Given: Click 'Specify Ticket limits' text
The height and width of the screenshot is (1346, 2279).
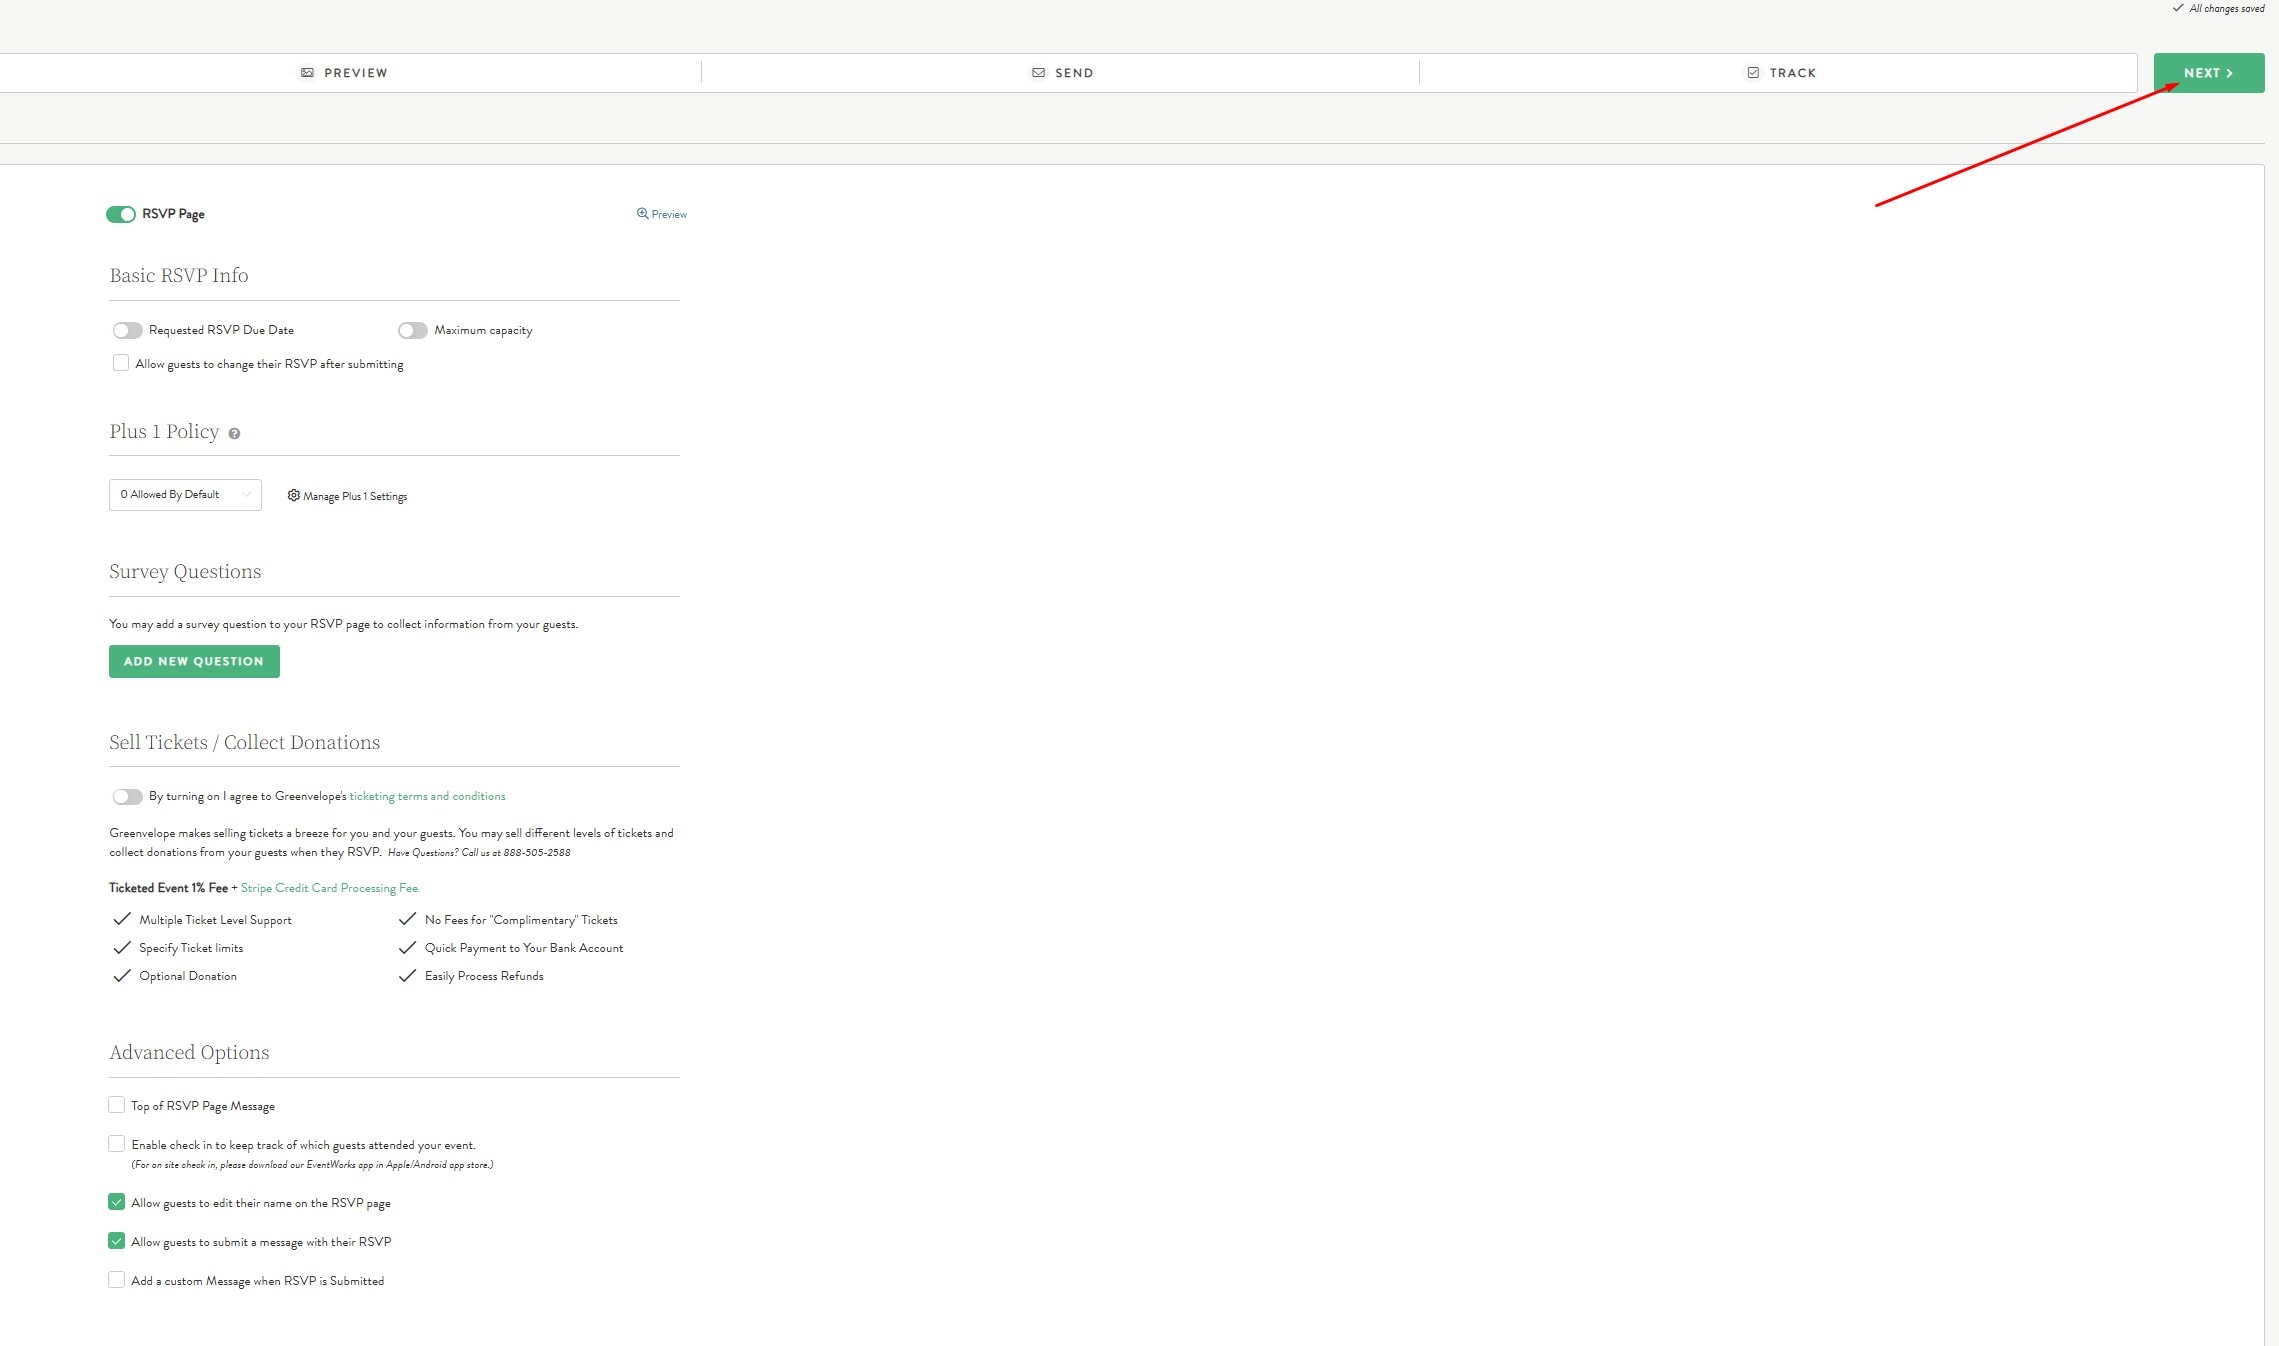Looking at the screenshot, I should (x=191, y=948).
